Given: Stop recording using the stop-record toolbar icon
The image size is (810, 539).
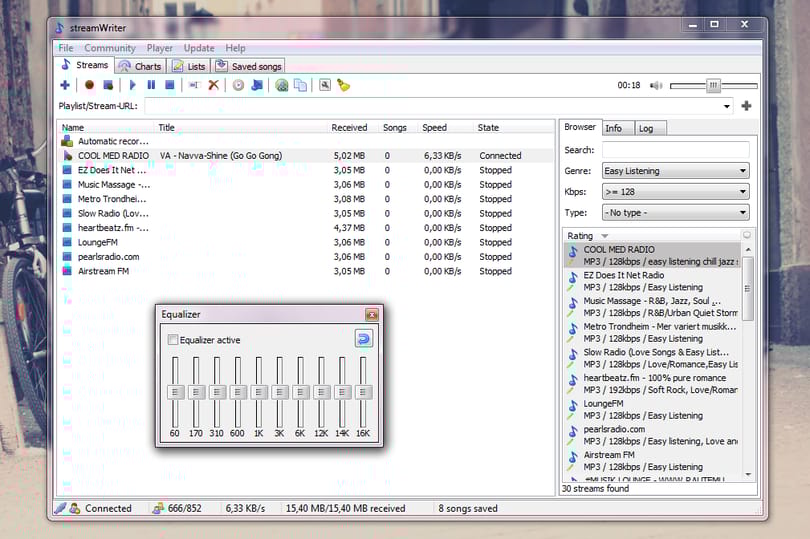Looking at the screenshot, I should (108, 85).
